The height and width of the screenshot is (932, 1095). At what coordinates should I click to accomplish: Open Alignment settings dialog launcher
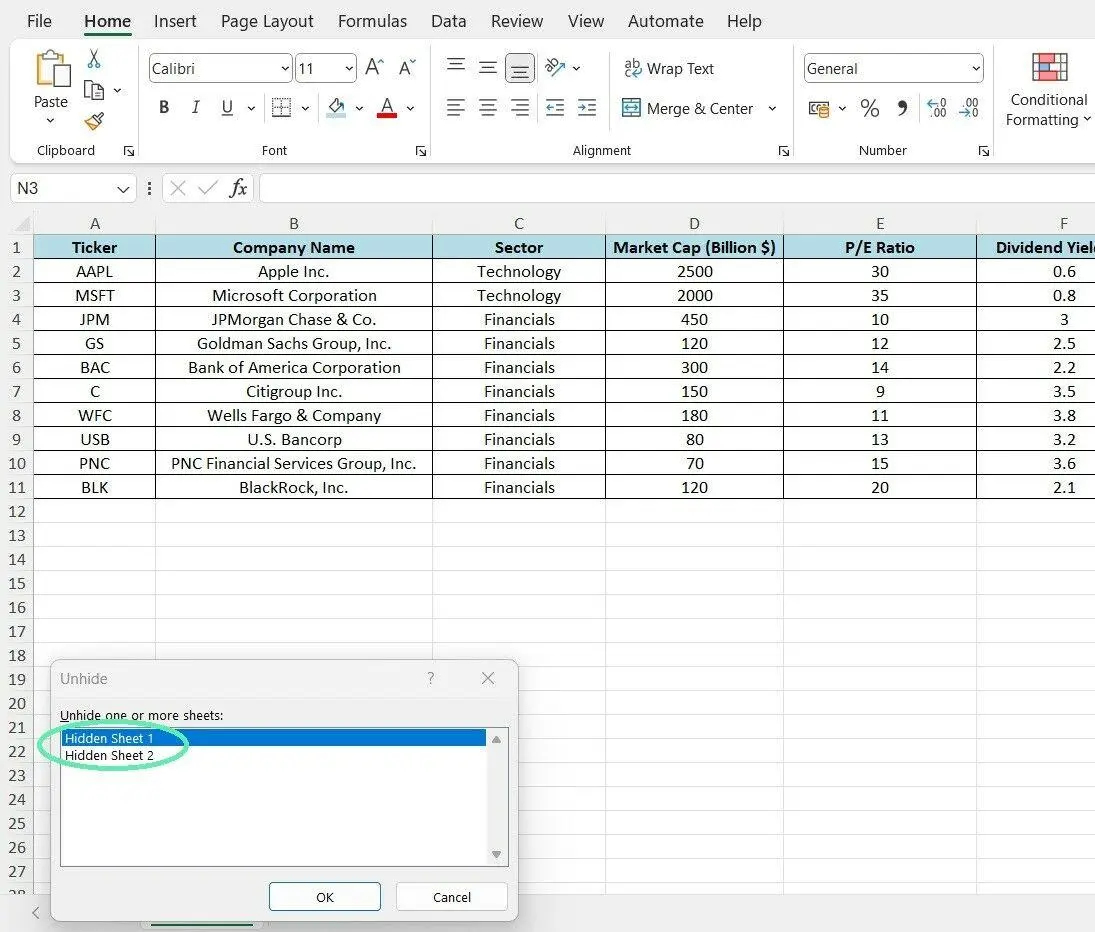(784, 151)
